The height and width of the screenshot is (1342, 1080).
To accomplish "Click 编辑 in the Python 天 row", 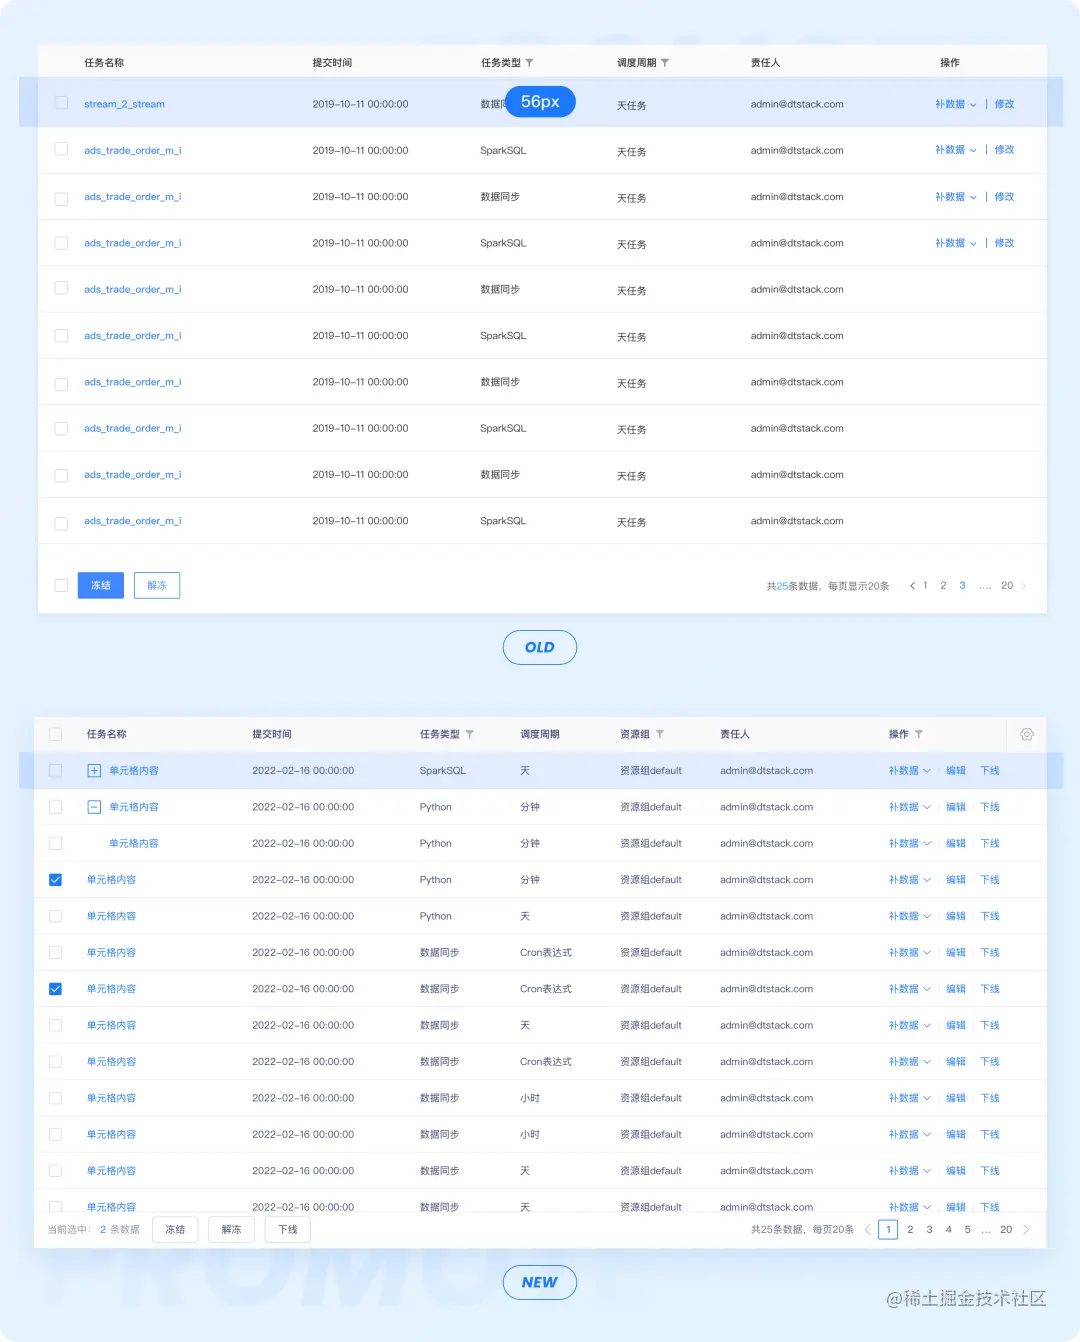I will click(956, 916).
